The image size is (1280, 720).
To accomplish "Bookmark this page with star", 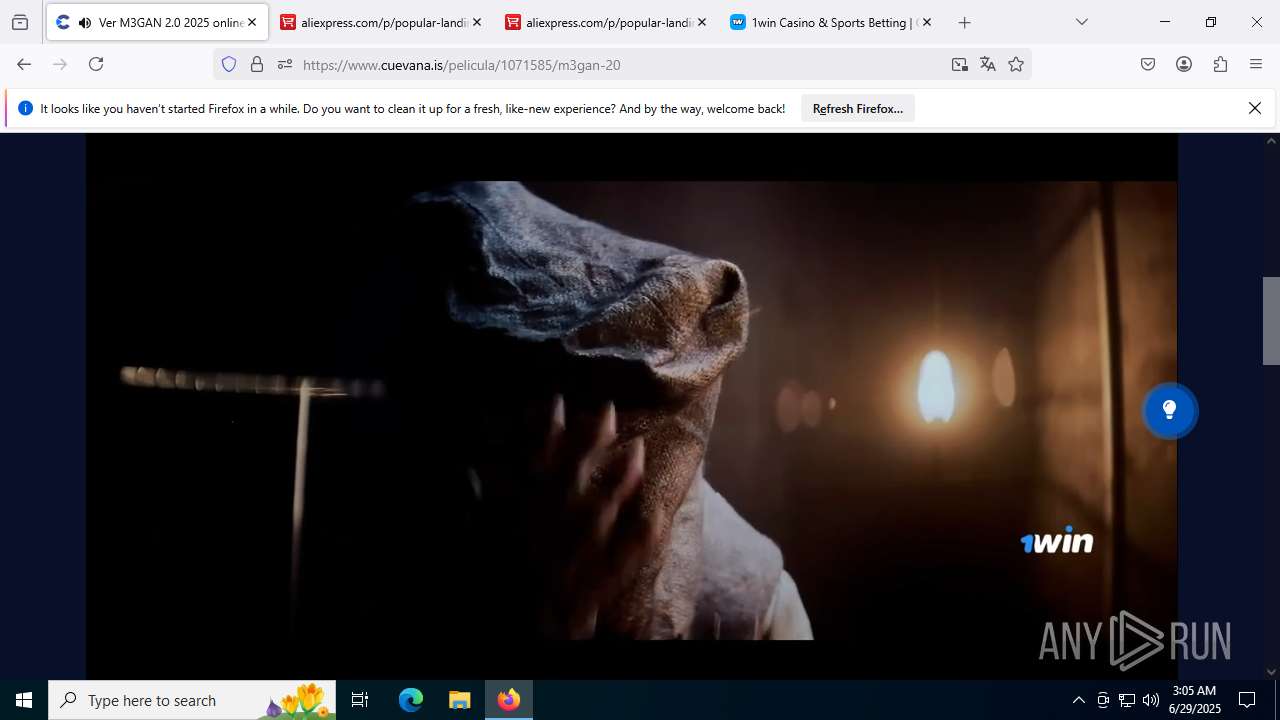I will pos(1016,64).
